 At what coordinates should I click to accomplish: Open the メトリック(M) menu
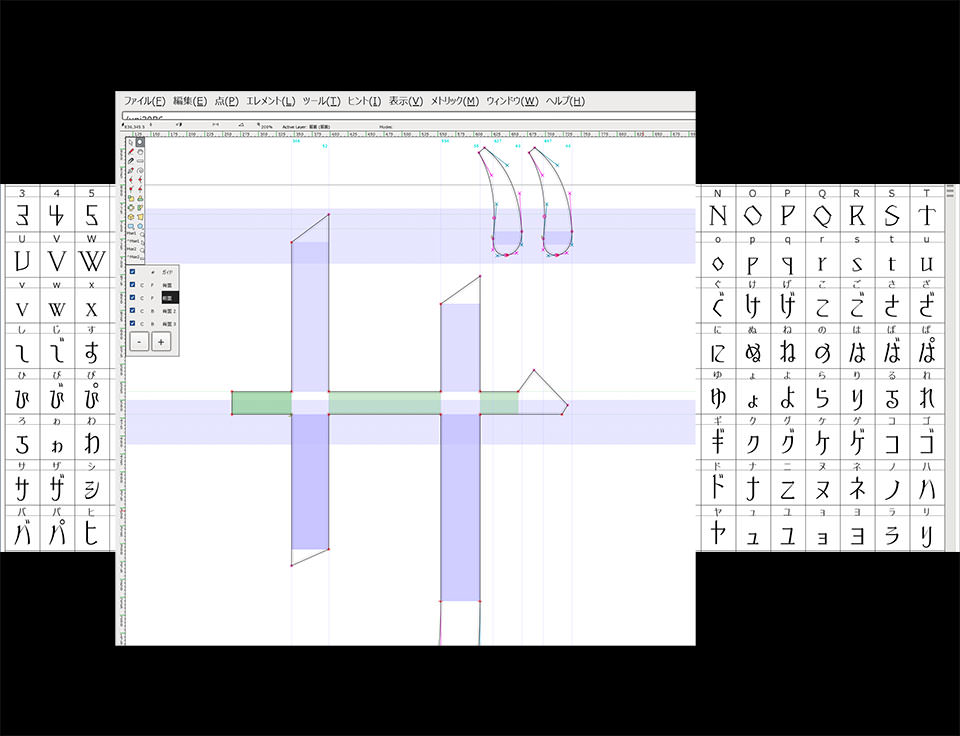[x=454, y=101]
